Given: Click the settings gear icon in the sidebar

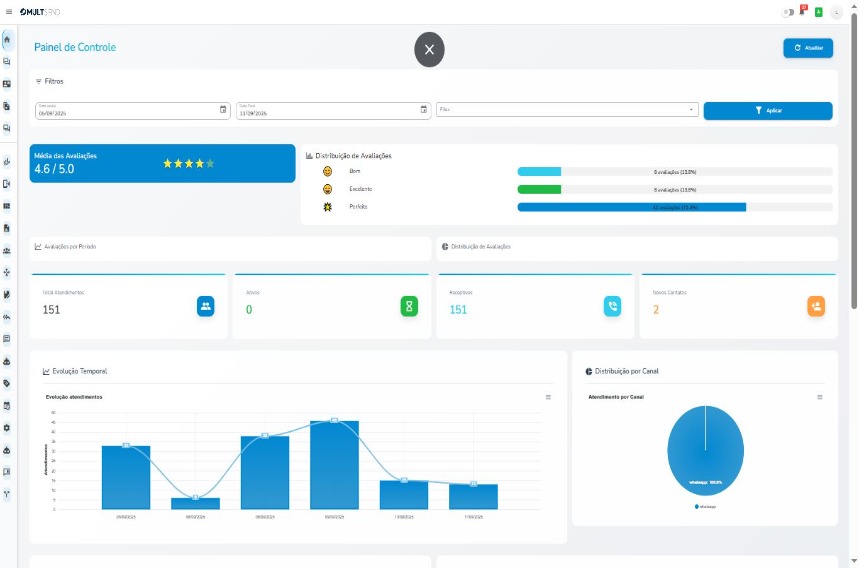Looking at the screenshot, I should pos(7,428).
